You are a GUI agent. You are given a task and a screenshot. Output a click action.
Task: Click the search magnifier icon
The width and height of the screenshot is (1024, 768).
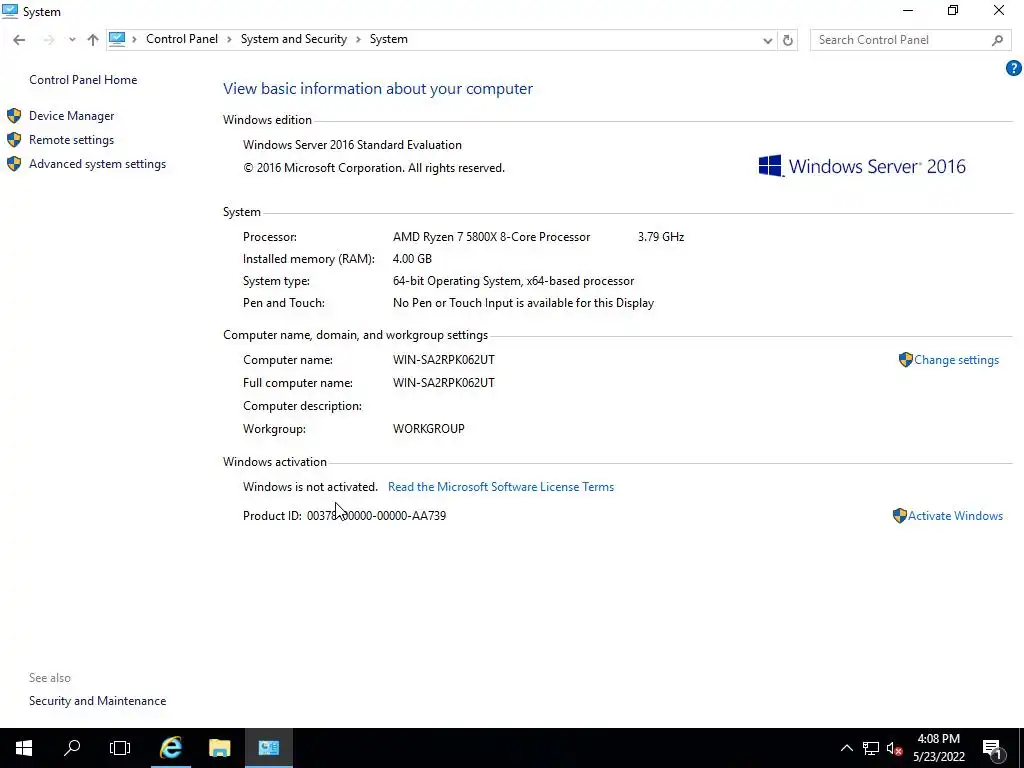pos(997,40)
